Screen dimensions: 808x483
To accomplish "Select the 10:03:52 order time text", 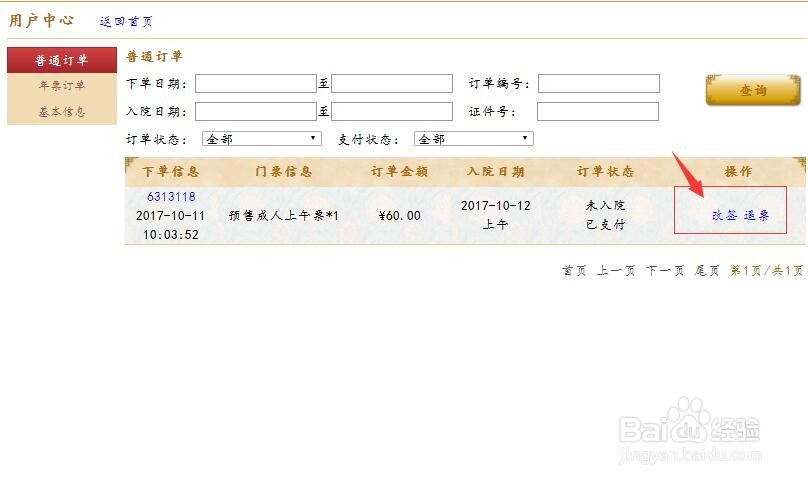I will pyautogui.click(x=171, y=235).
